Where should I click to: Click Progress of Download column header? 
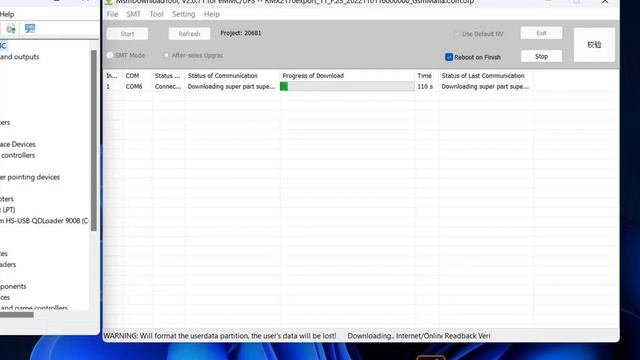(x=313, y=76)
